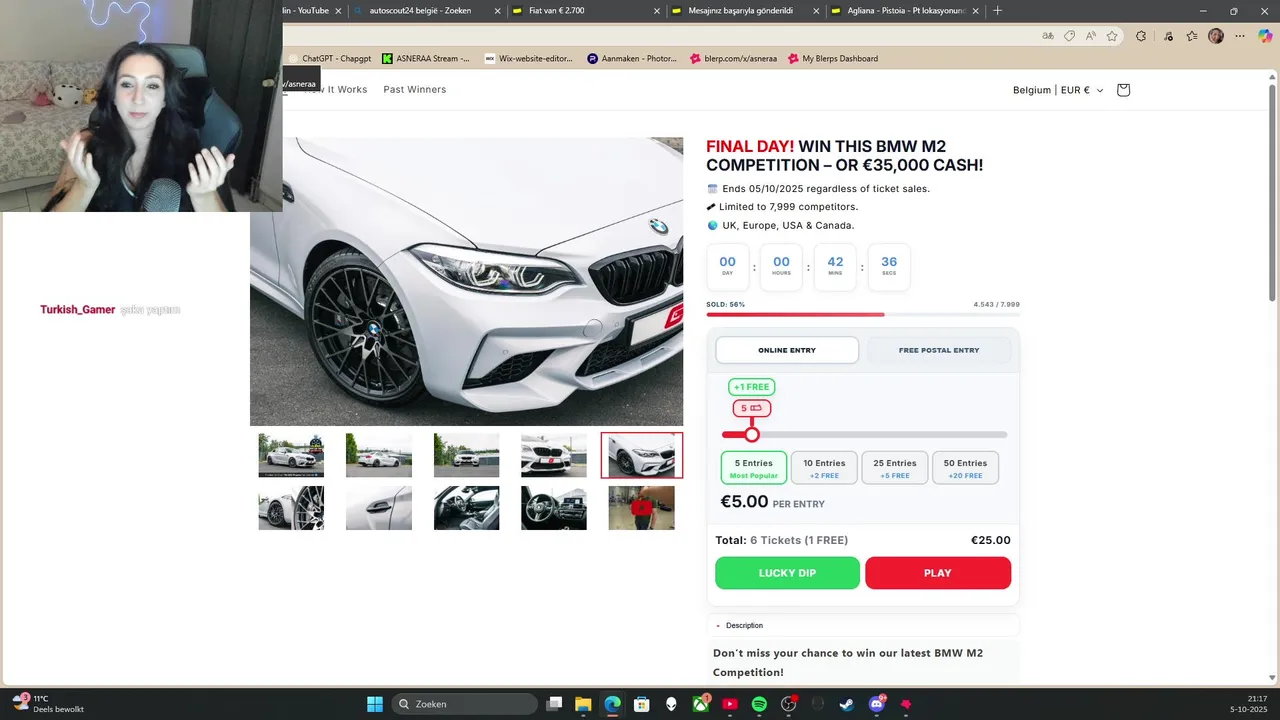
Task: Play the video thumbnail with person
Action: [641, 508]
